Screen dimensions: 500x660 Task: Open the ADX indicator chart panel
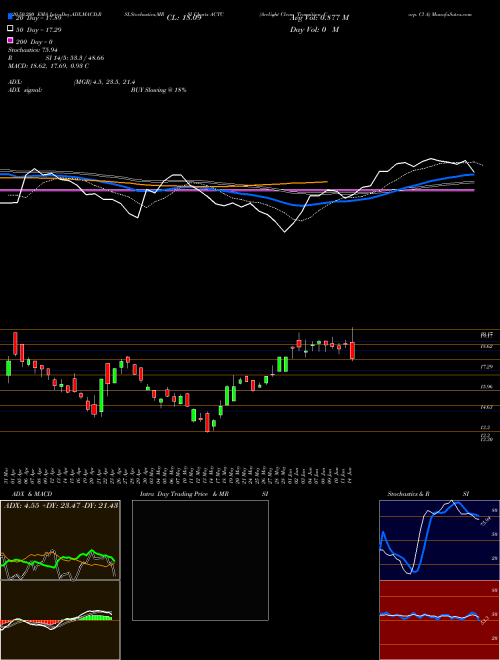click(60, 540)
